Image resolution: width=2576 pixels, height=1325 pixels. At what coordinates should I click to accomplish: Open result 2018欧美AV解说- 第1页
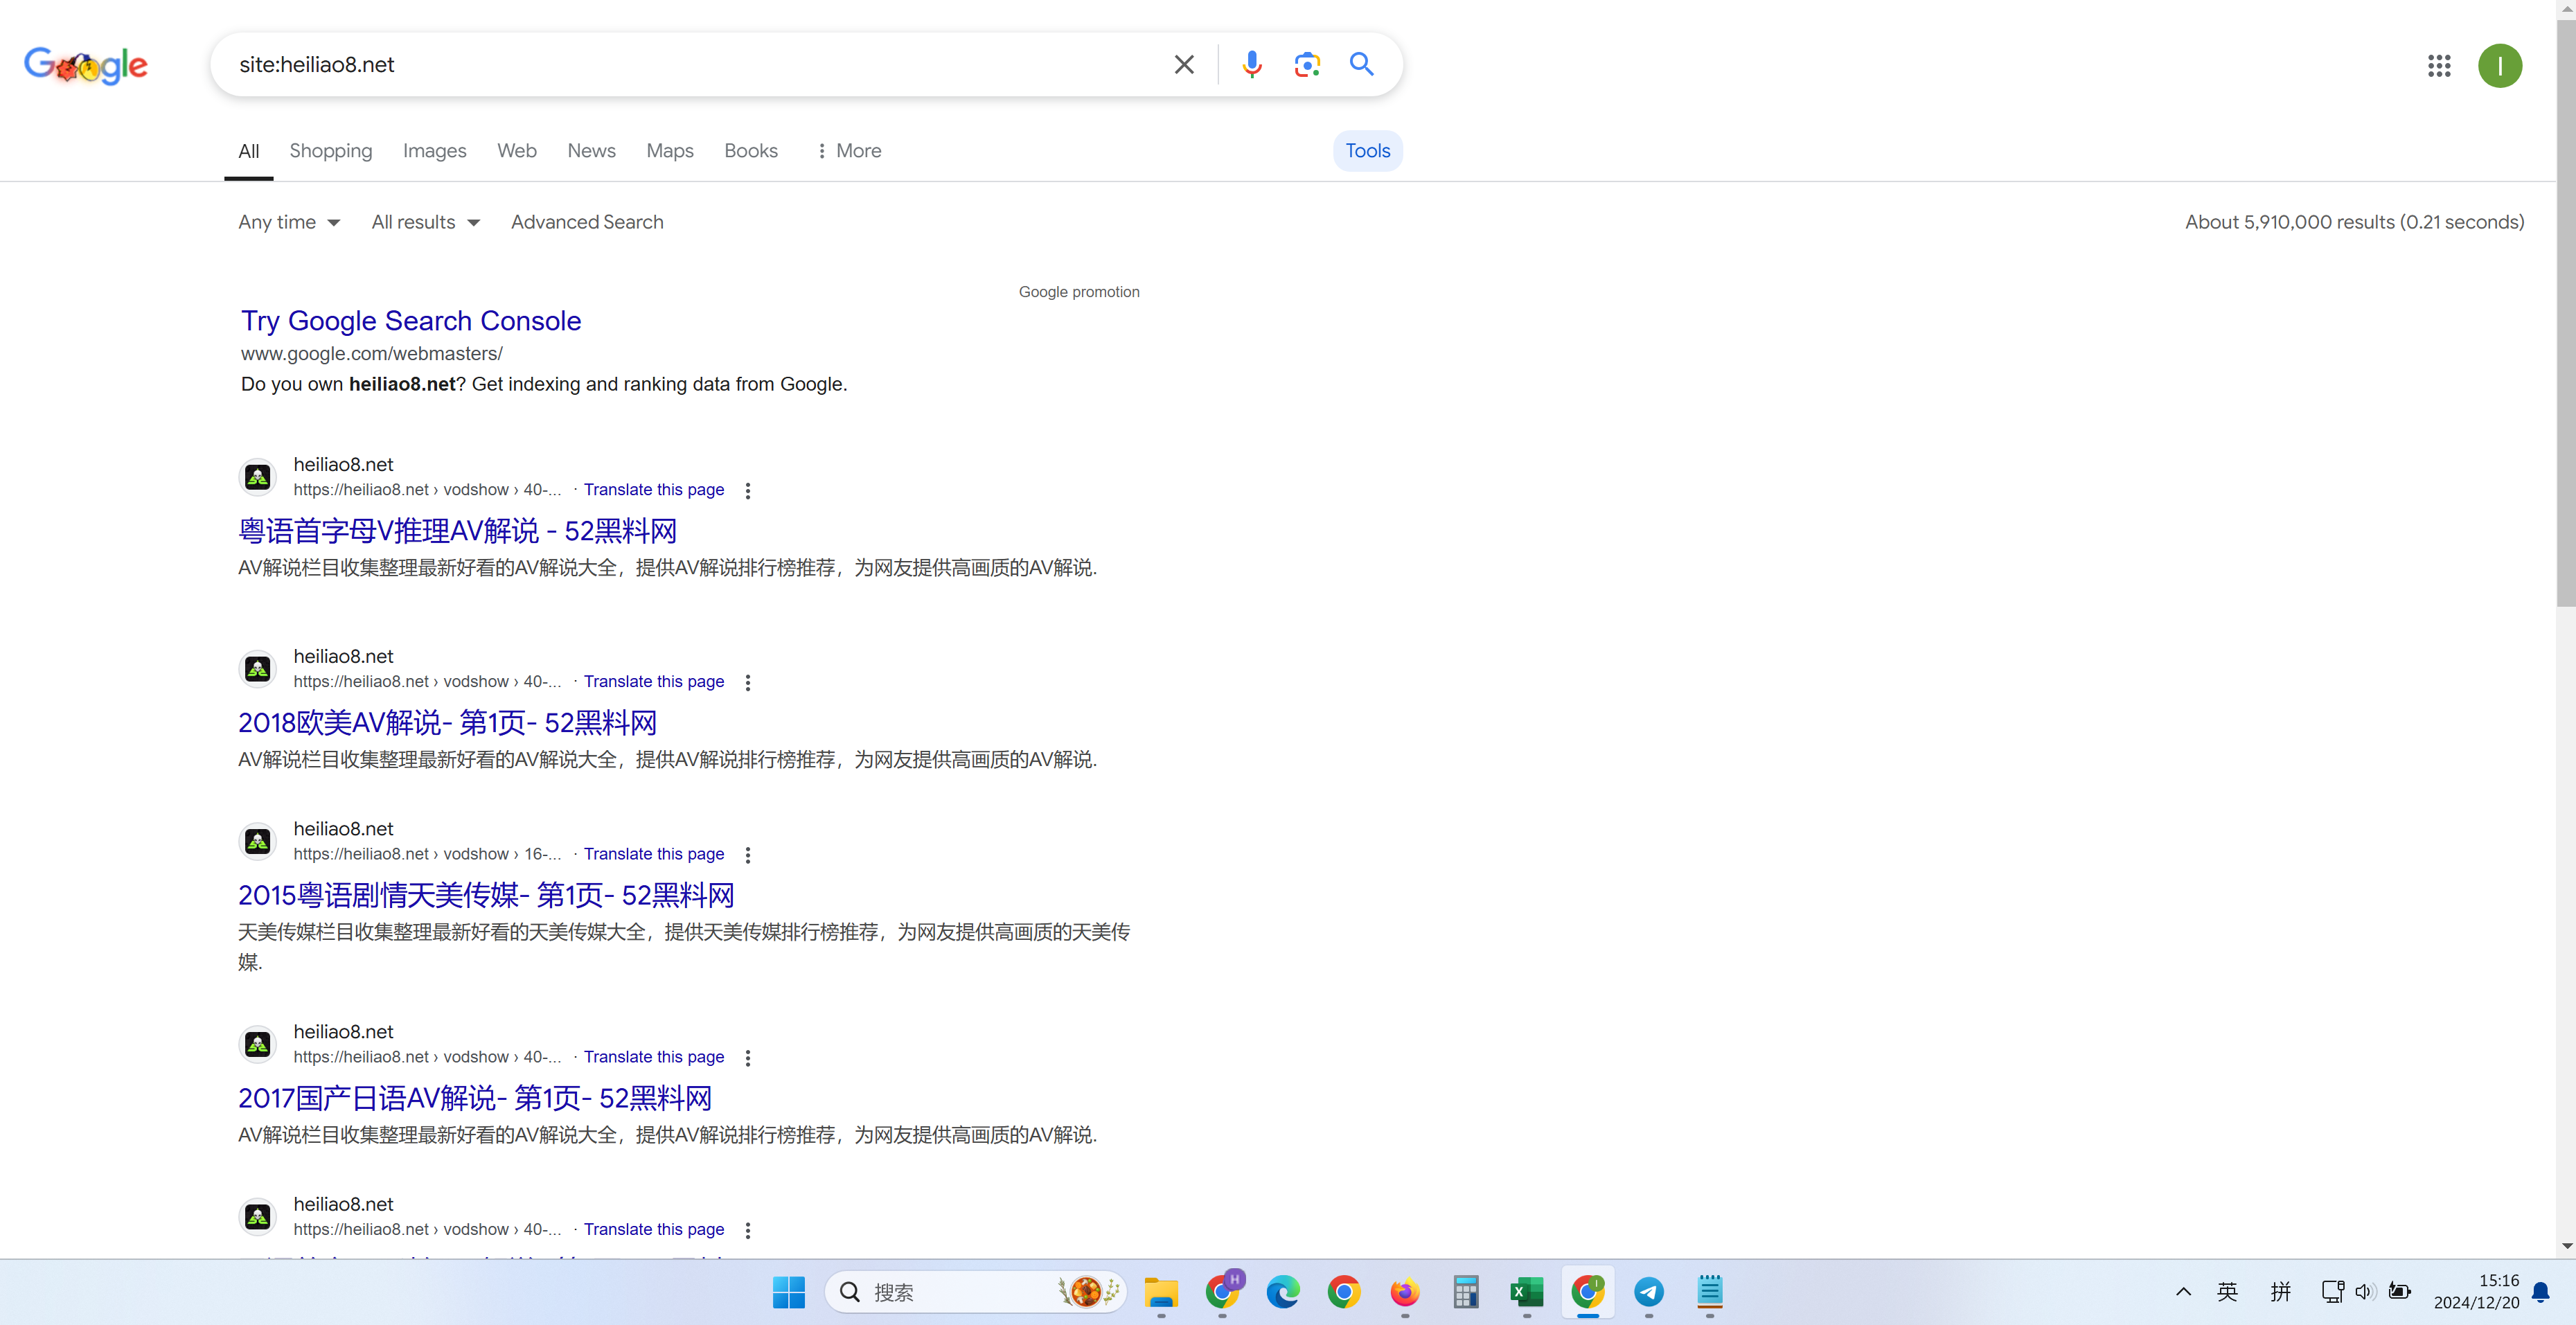[x=447, y=723]
